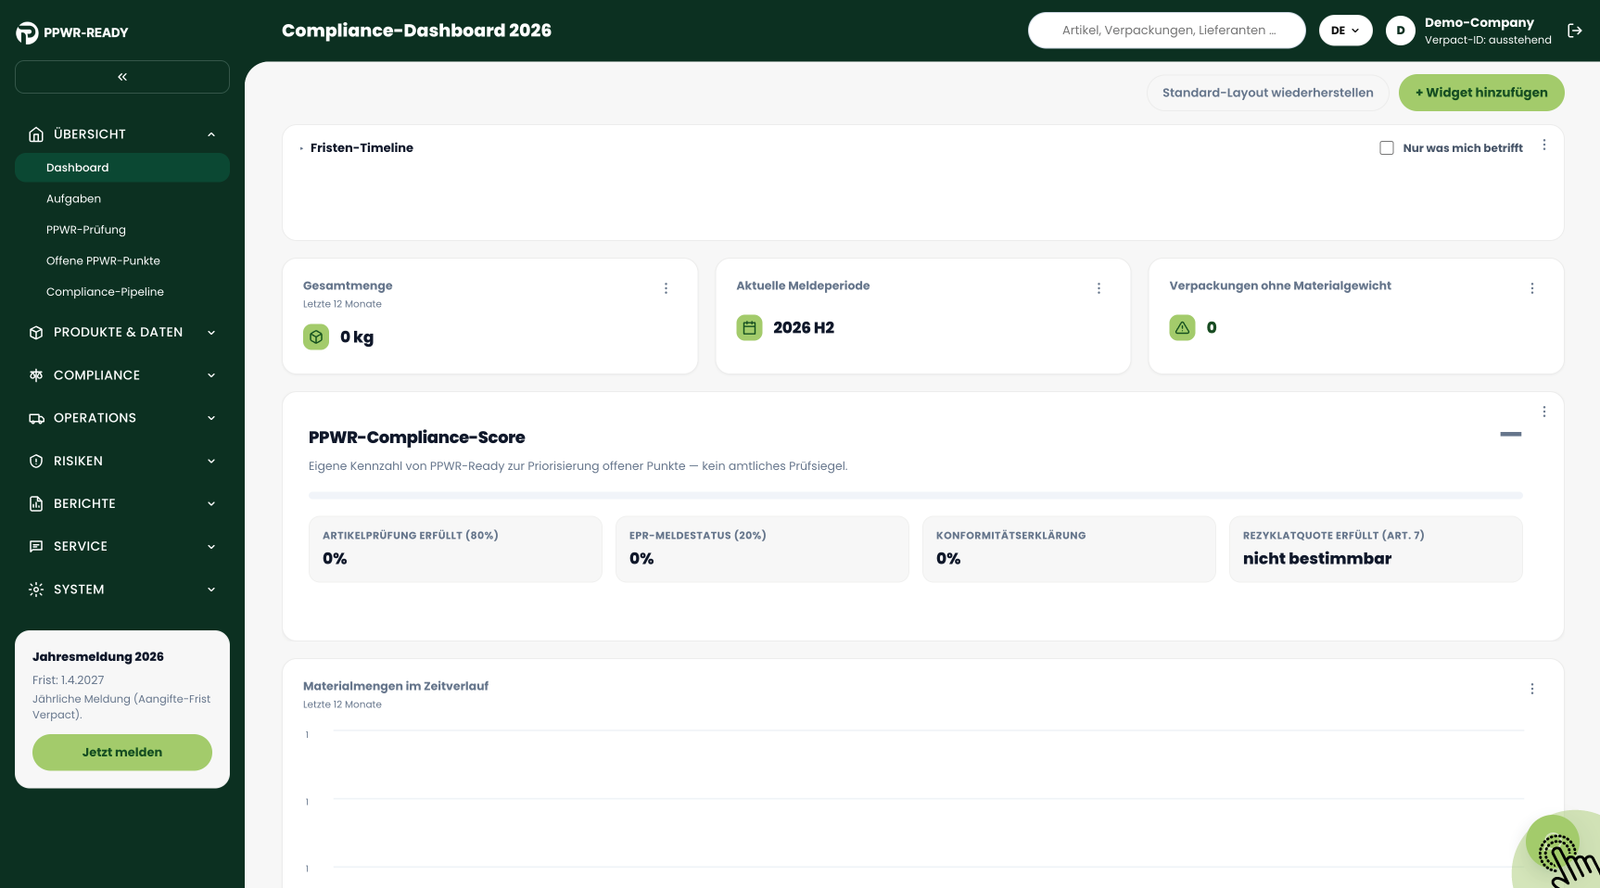Screen dimensions: 1600x888
Task: Click the logout icon in header
Action: pyautogui.click(x=1575, y=31)
